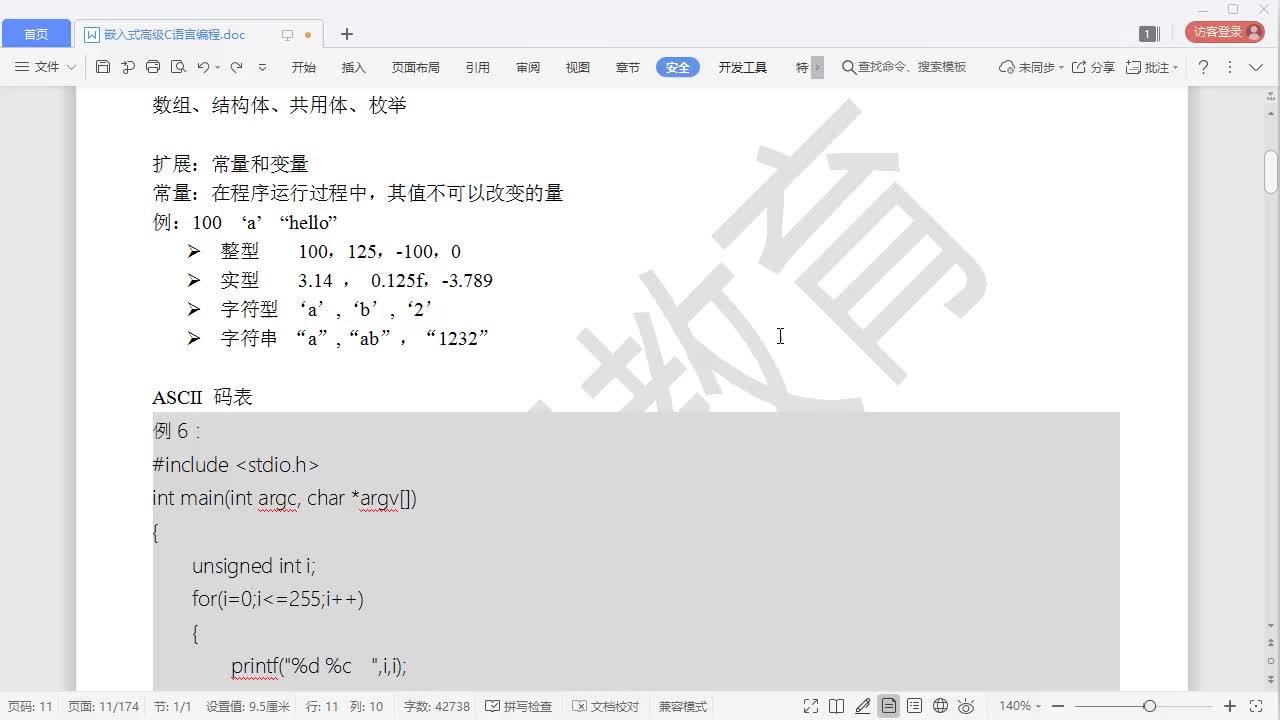Select the 安全 ribbon tab

[x=678, y=67]
